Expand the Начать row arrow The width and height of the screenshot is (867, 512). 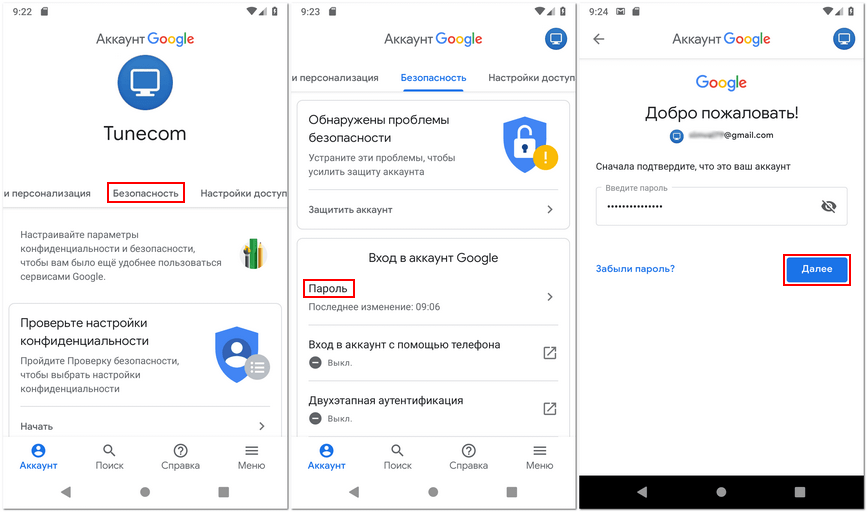pos(262,426)
